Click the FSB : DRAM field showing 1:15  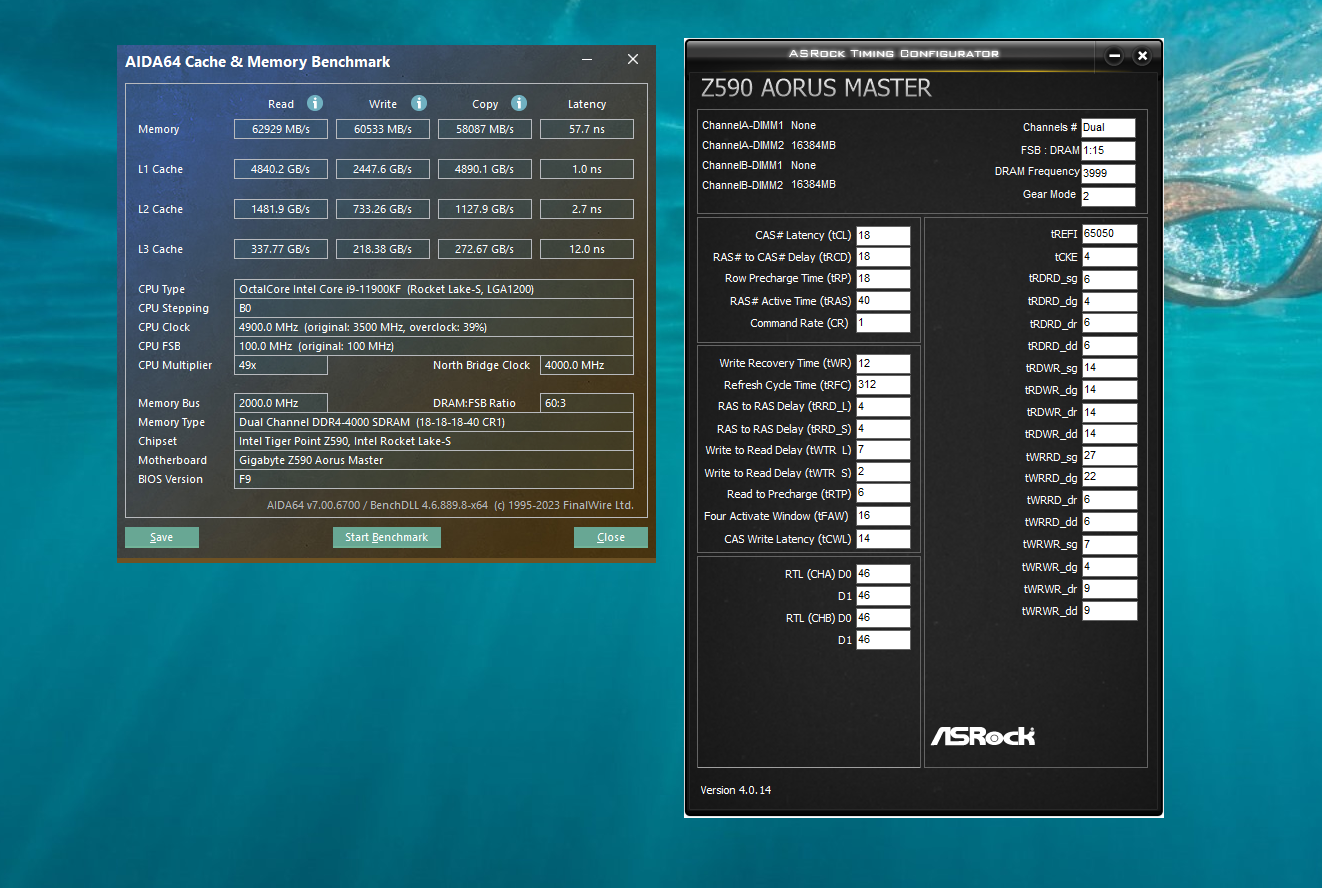coord(1108,151)
